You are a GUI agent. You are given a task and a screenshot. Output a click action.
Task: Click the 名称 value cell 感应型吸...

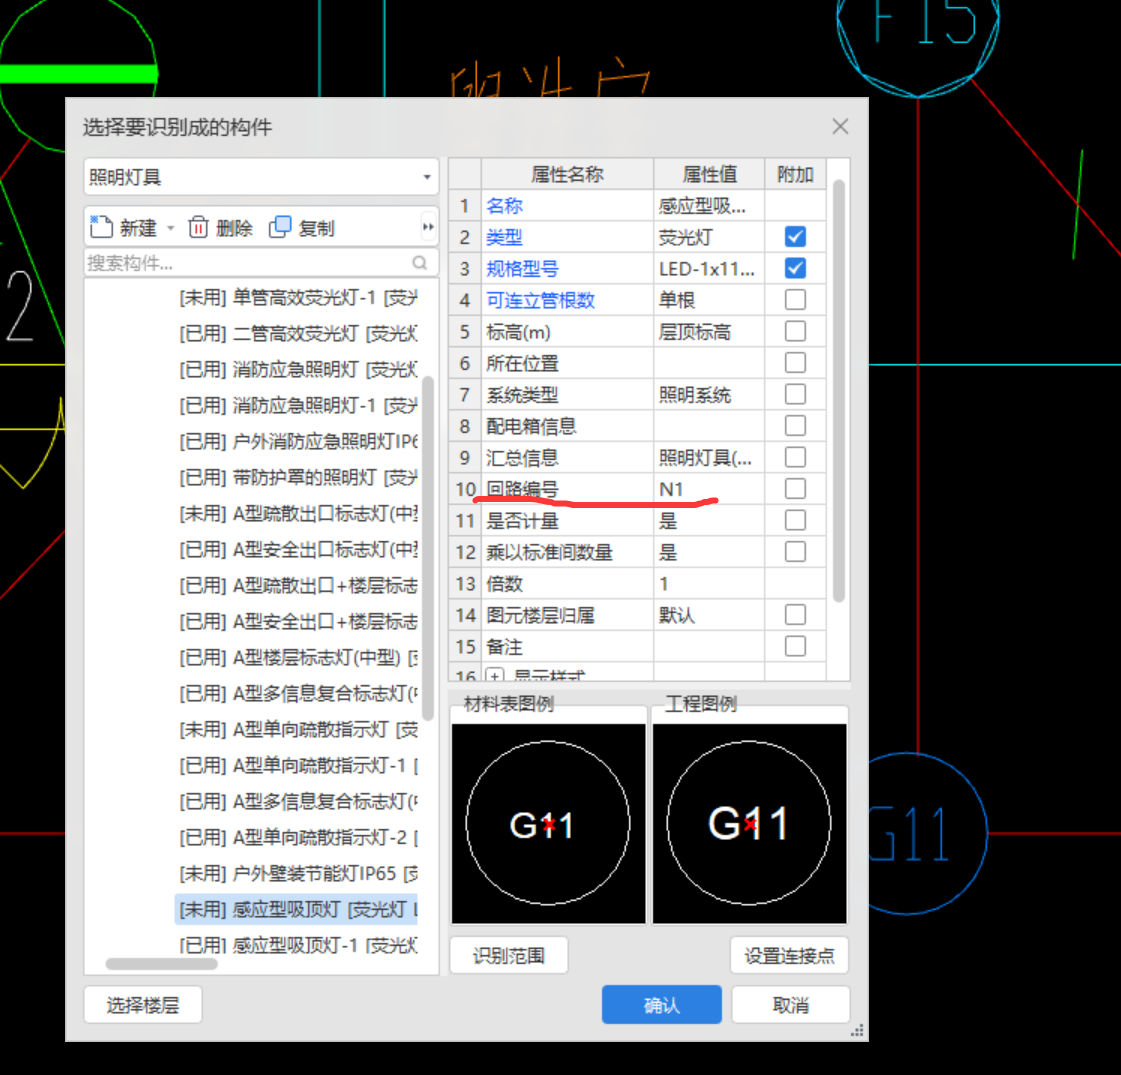point(709,206)
